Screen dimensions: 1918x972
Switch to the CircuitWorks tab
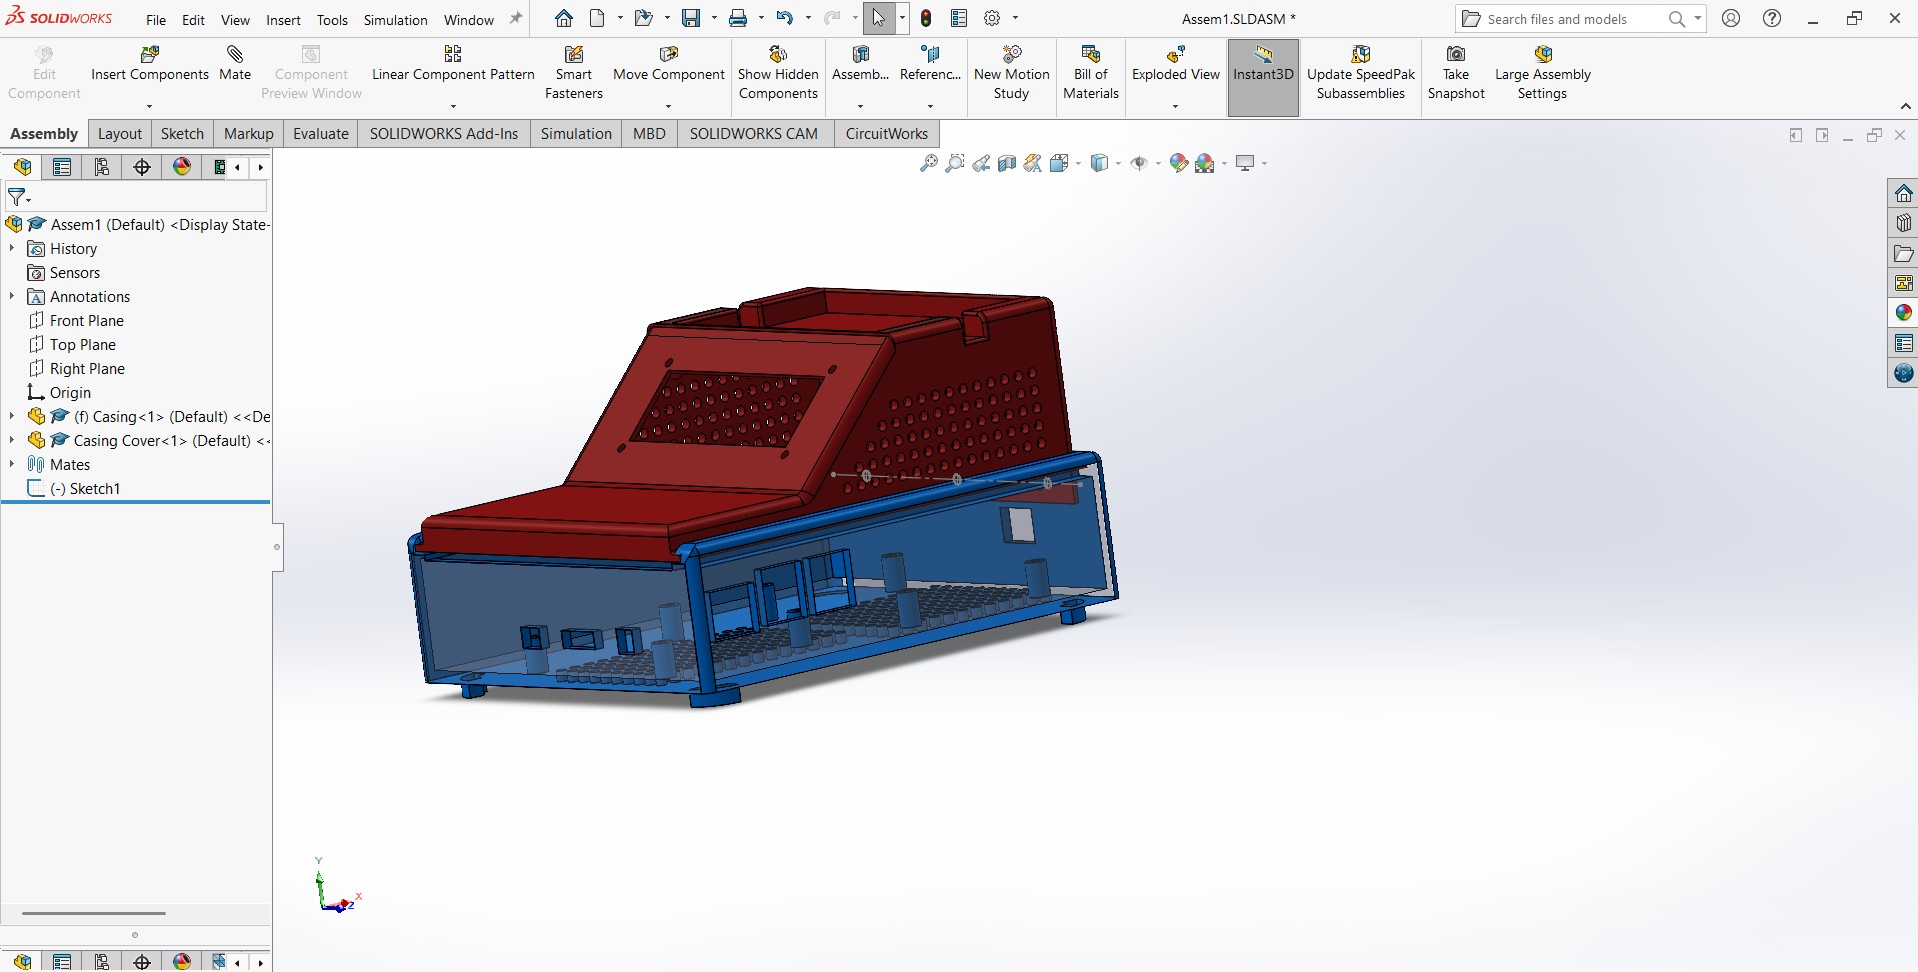coord(886,133)
